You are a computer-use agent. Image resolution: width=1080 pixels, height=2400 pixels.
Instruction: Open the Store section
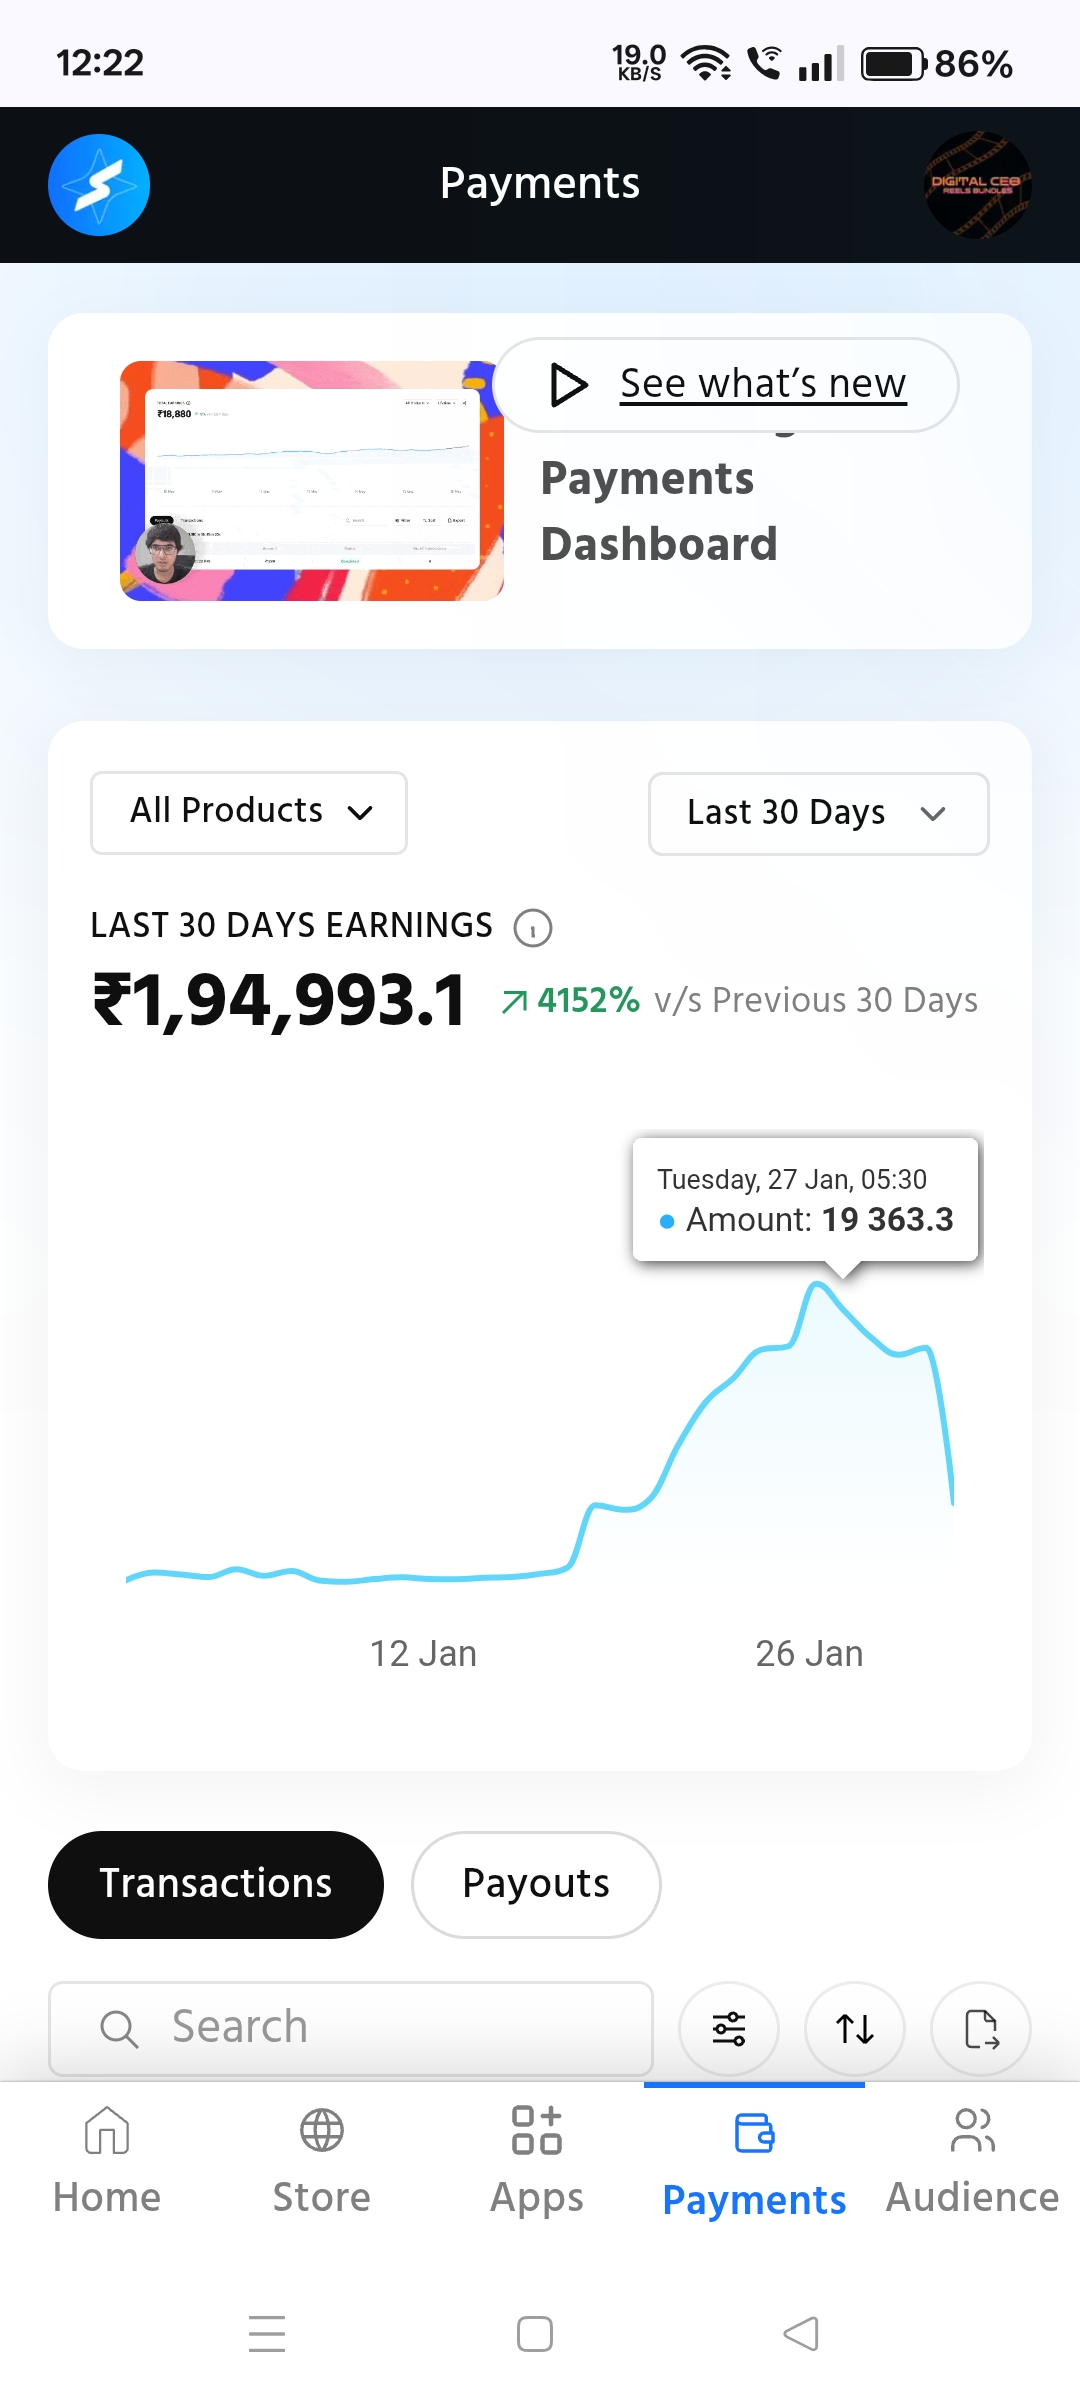(322, 2160)
